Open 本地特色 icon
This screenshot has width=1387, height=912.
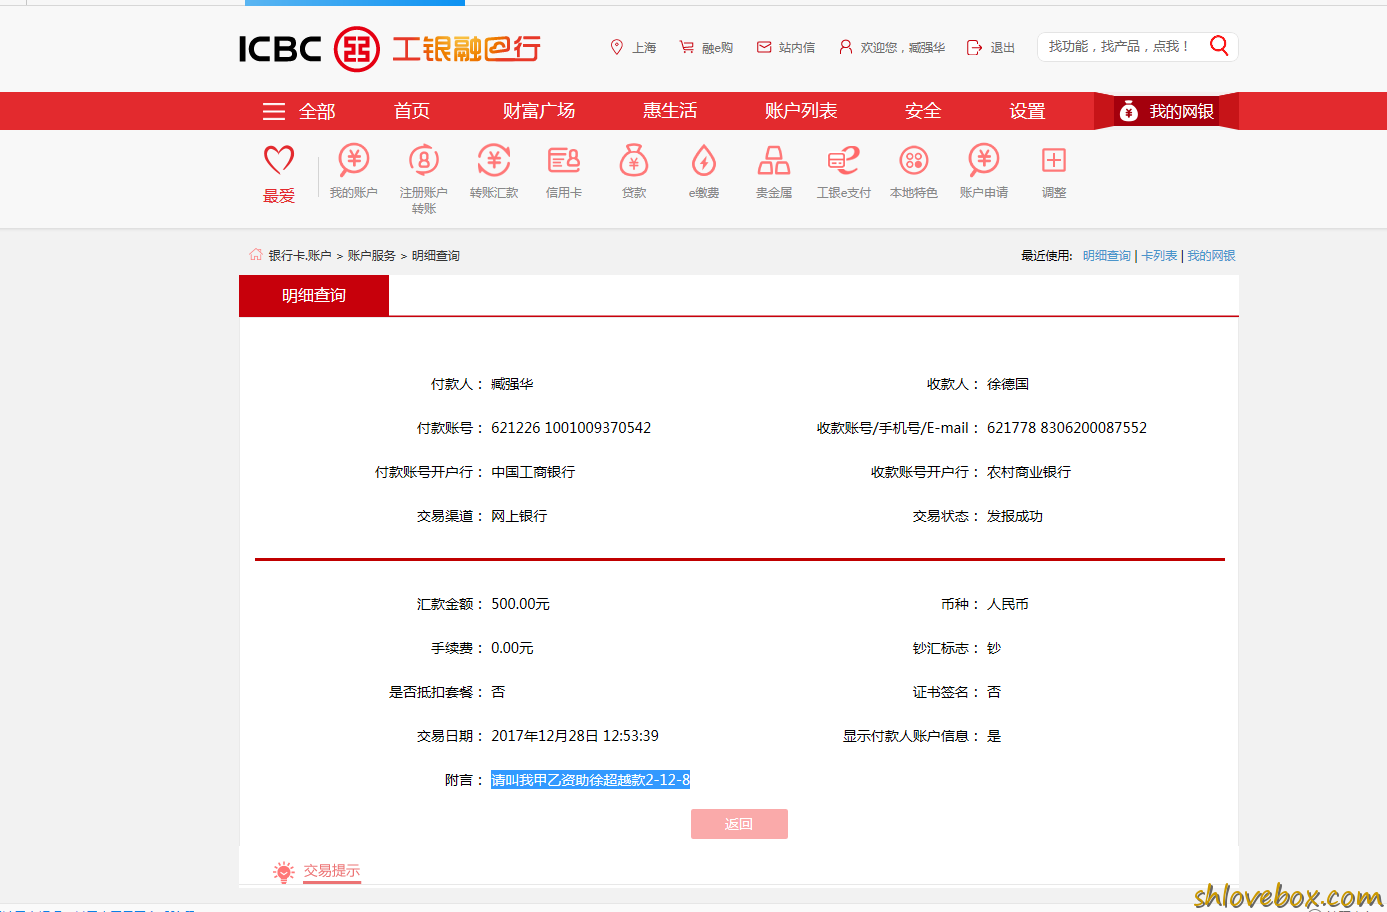pos(914,160)
